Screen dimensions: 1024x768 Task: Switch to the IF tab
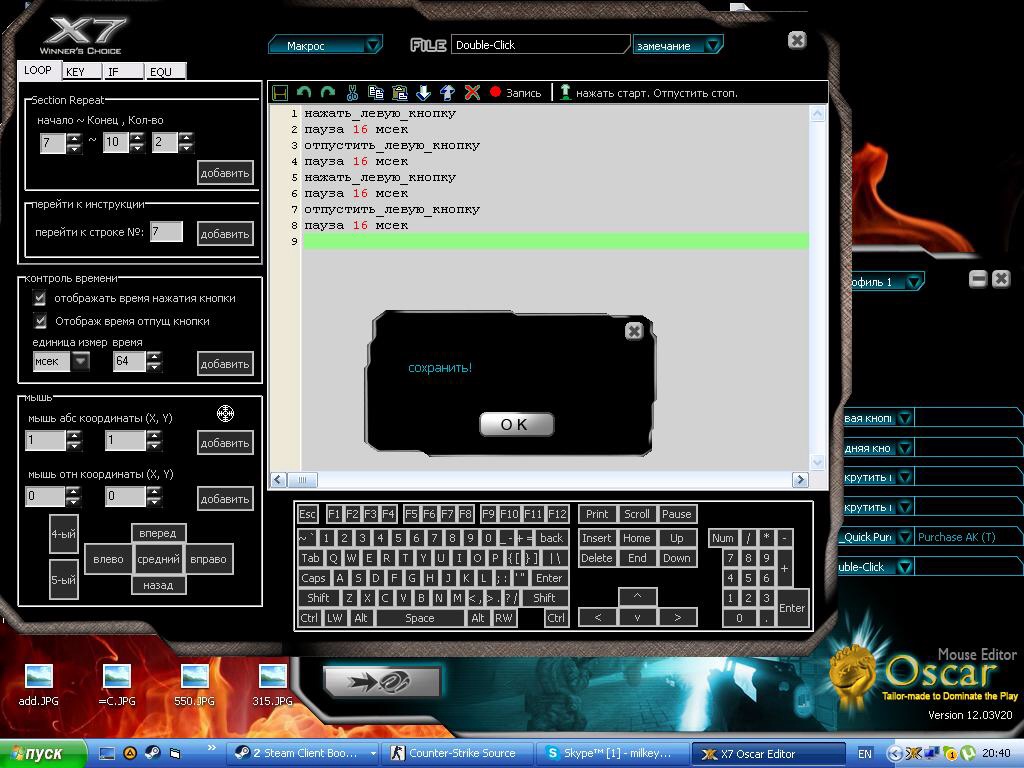124,72
